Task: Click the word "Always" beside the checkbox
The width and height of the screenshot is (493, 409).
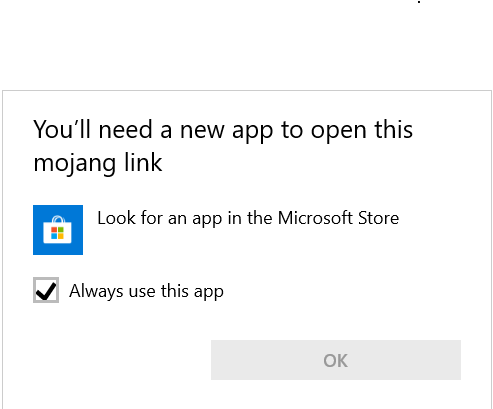Action: click(96, 291)
